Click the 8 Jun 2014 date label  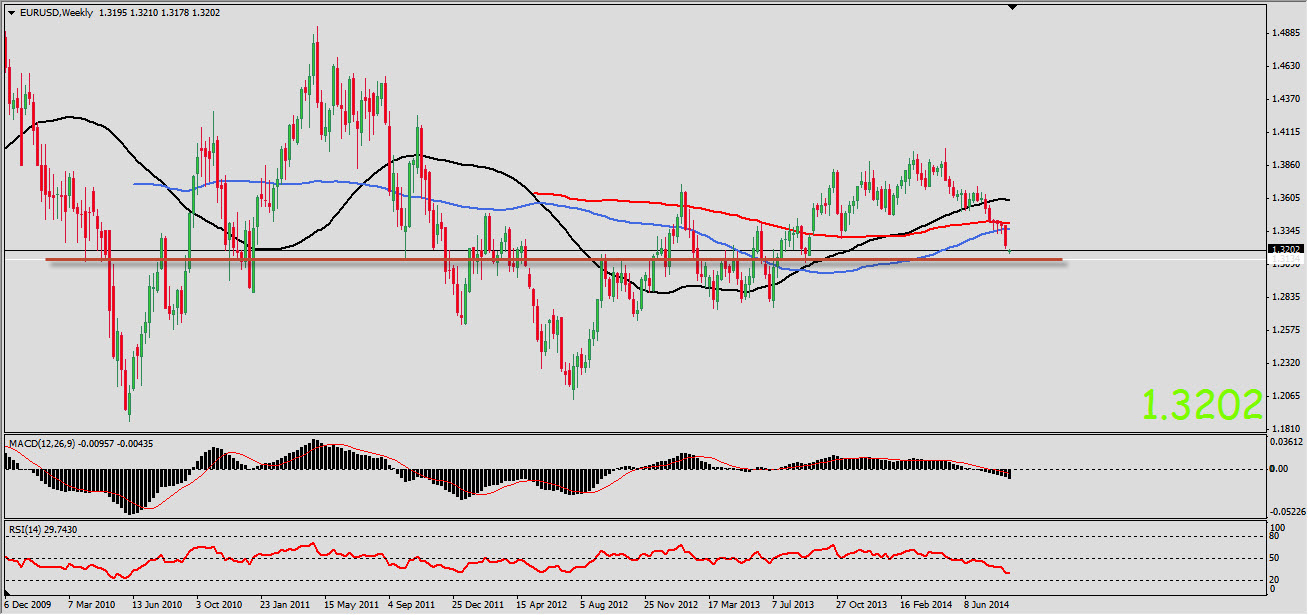pos(986,605)
